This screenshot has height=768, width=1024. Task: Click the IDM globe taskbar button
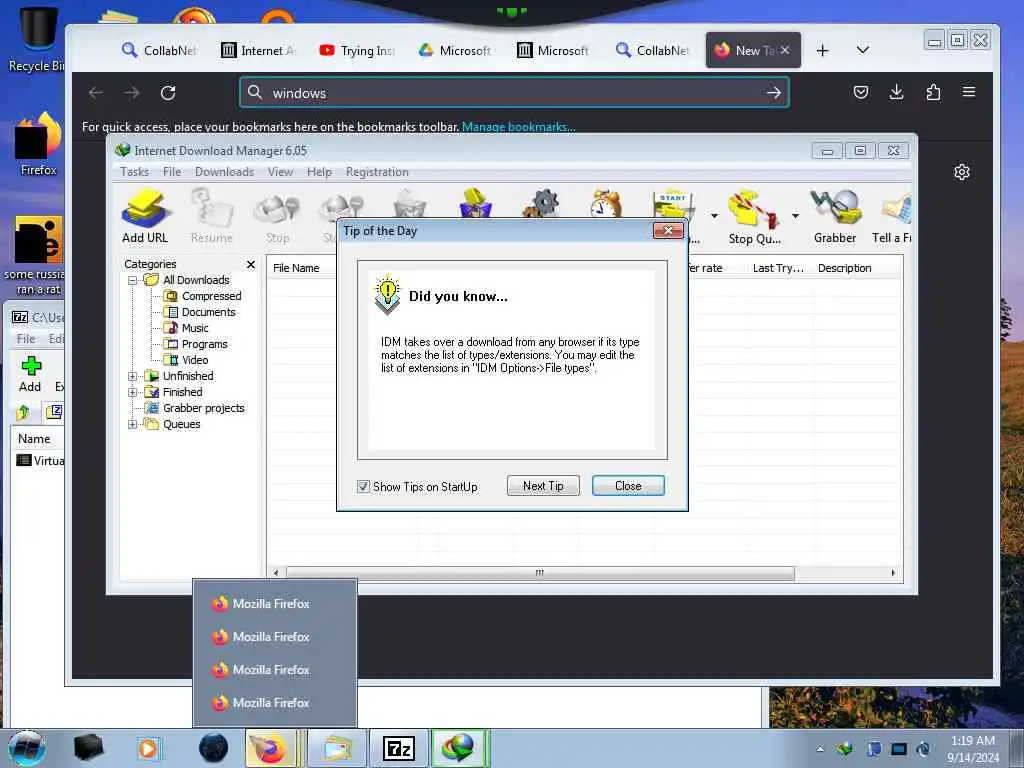[x=460, y=748]
